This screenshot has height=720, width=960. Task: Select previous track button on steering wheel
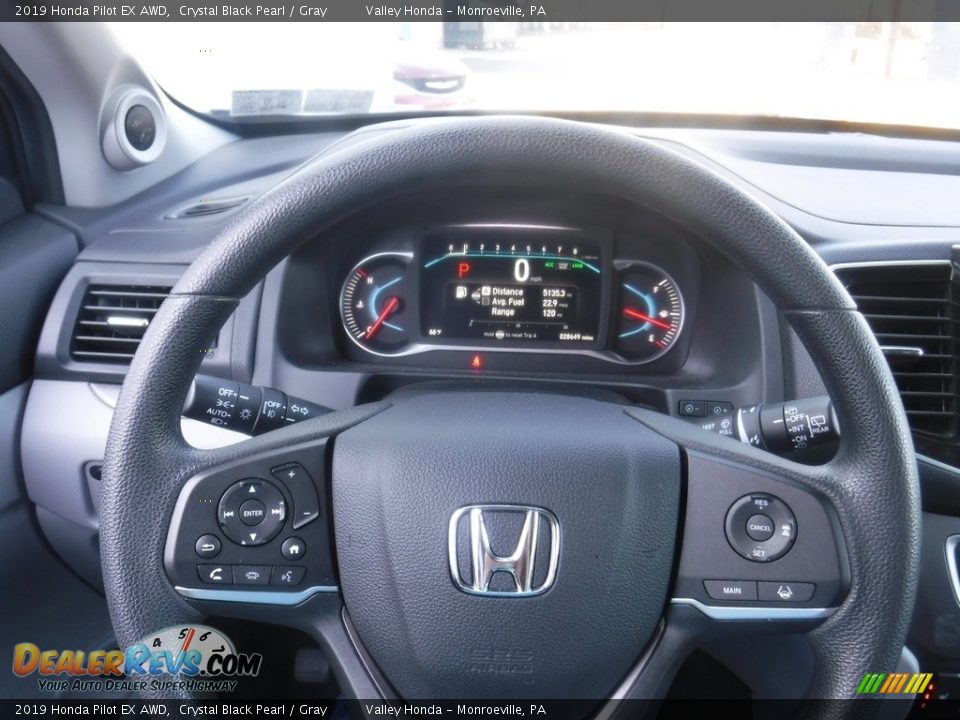pos(228,514)
